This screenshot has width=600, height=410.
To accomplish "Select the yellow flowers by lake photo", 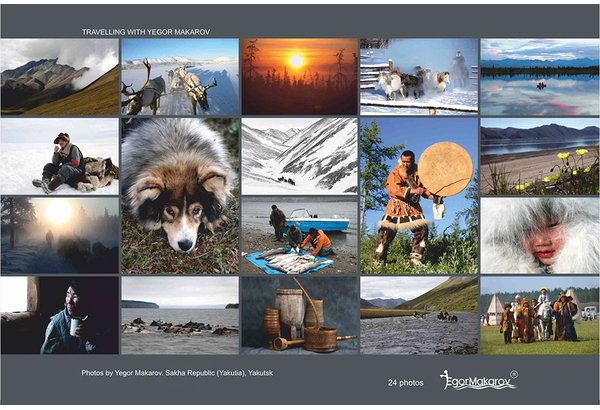I will (x=540, y=156).
